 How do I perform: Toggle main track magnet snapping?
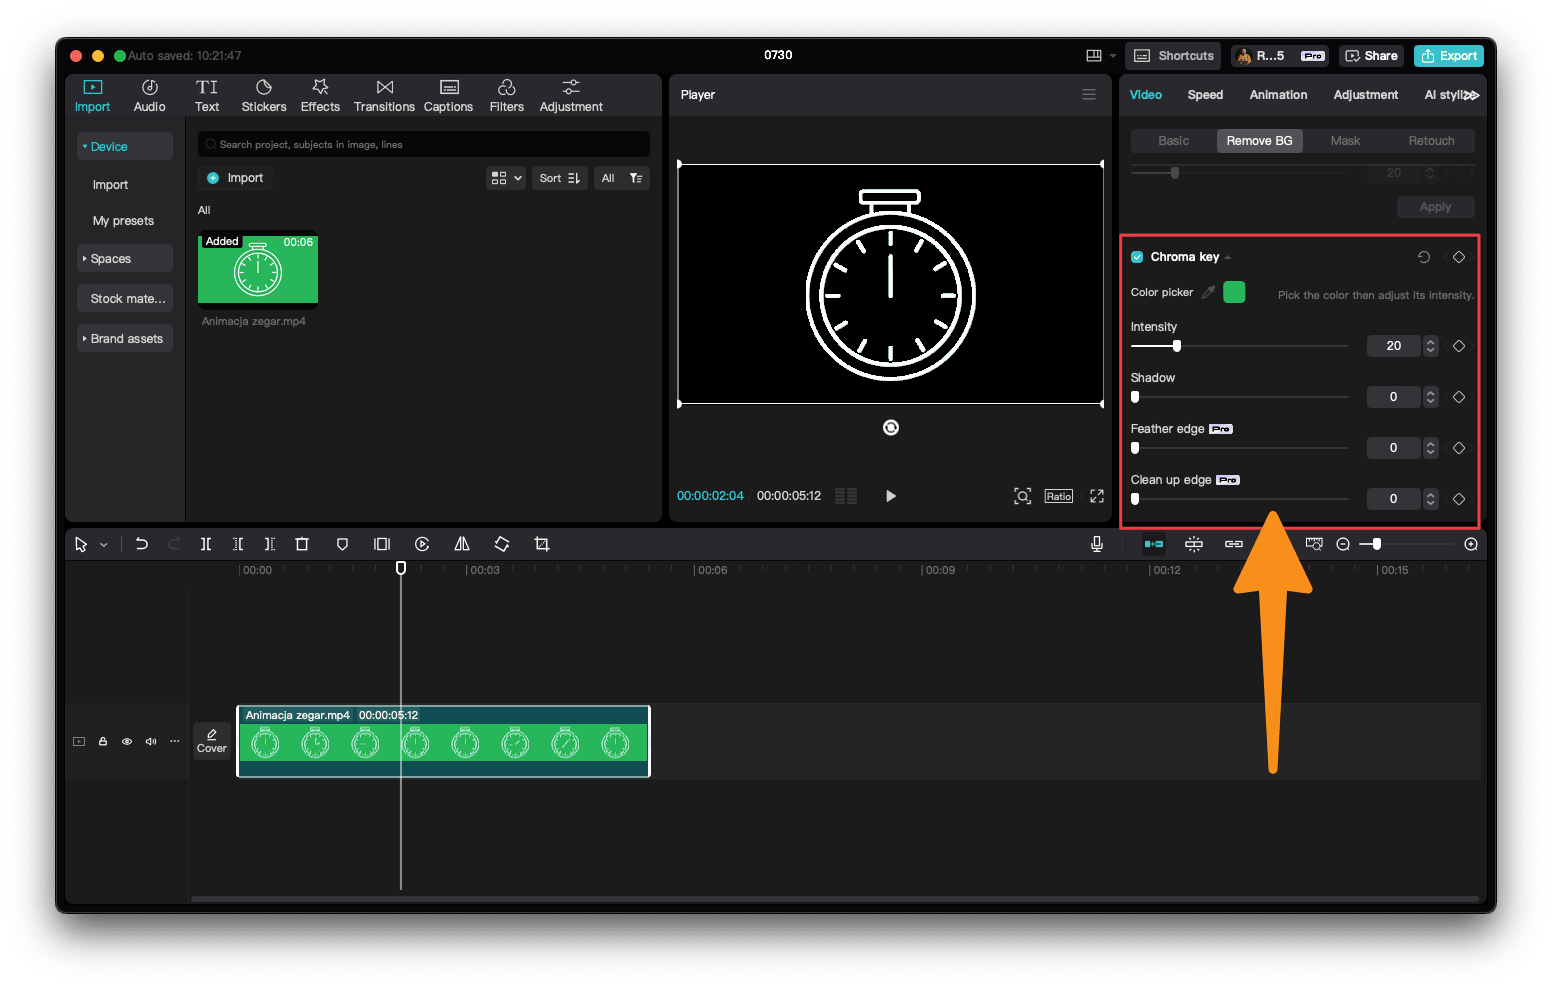pos(1154,544)
